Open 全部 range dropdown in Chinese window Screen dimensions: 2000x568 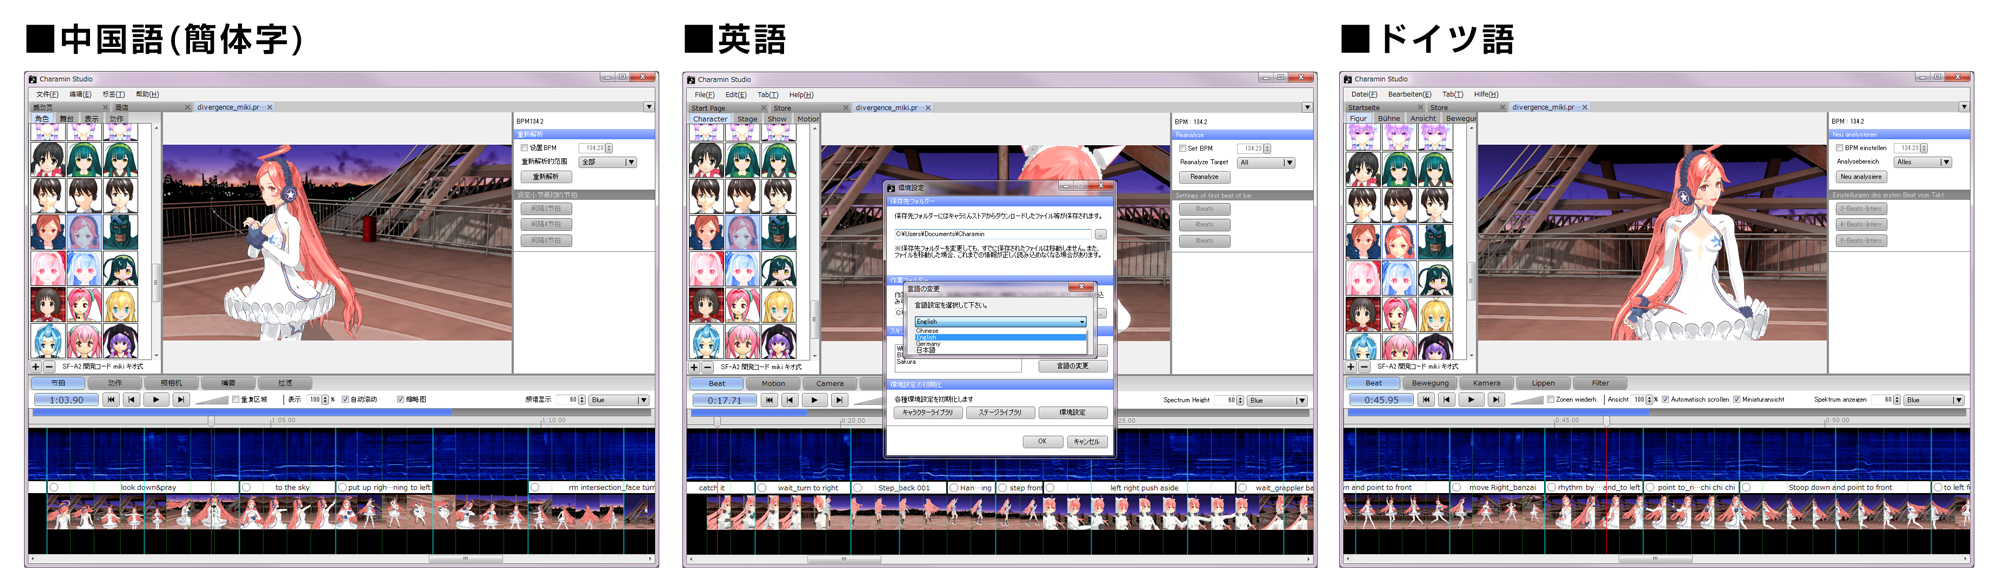click(607, 162)
